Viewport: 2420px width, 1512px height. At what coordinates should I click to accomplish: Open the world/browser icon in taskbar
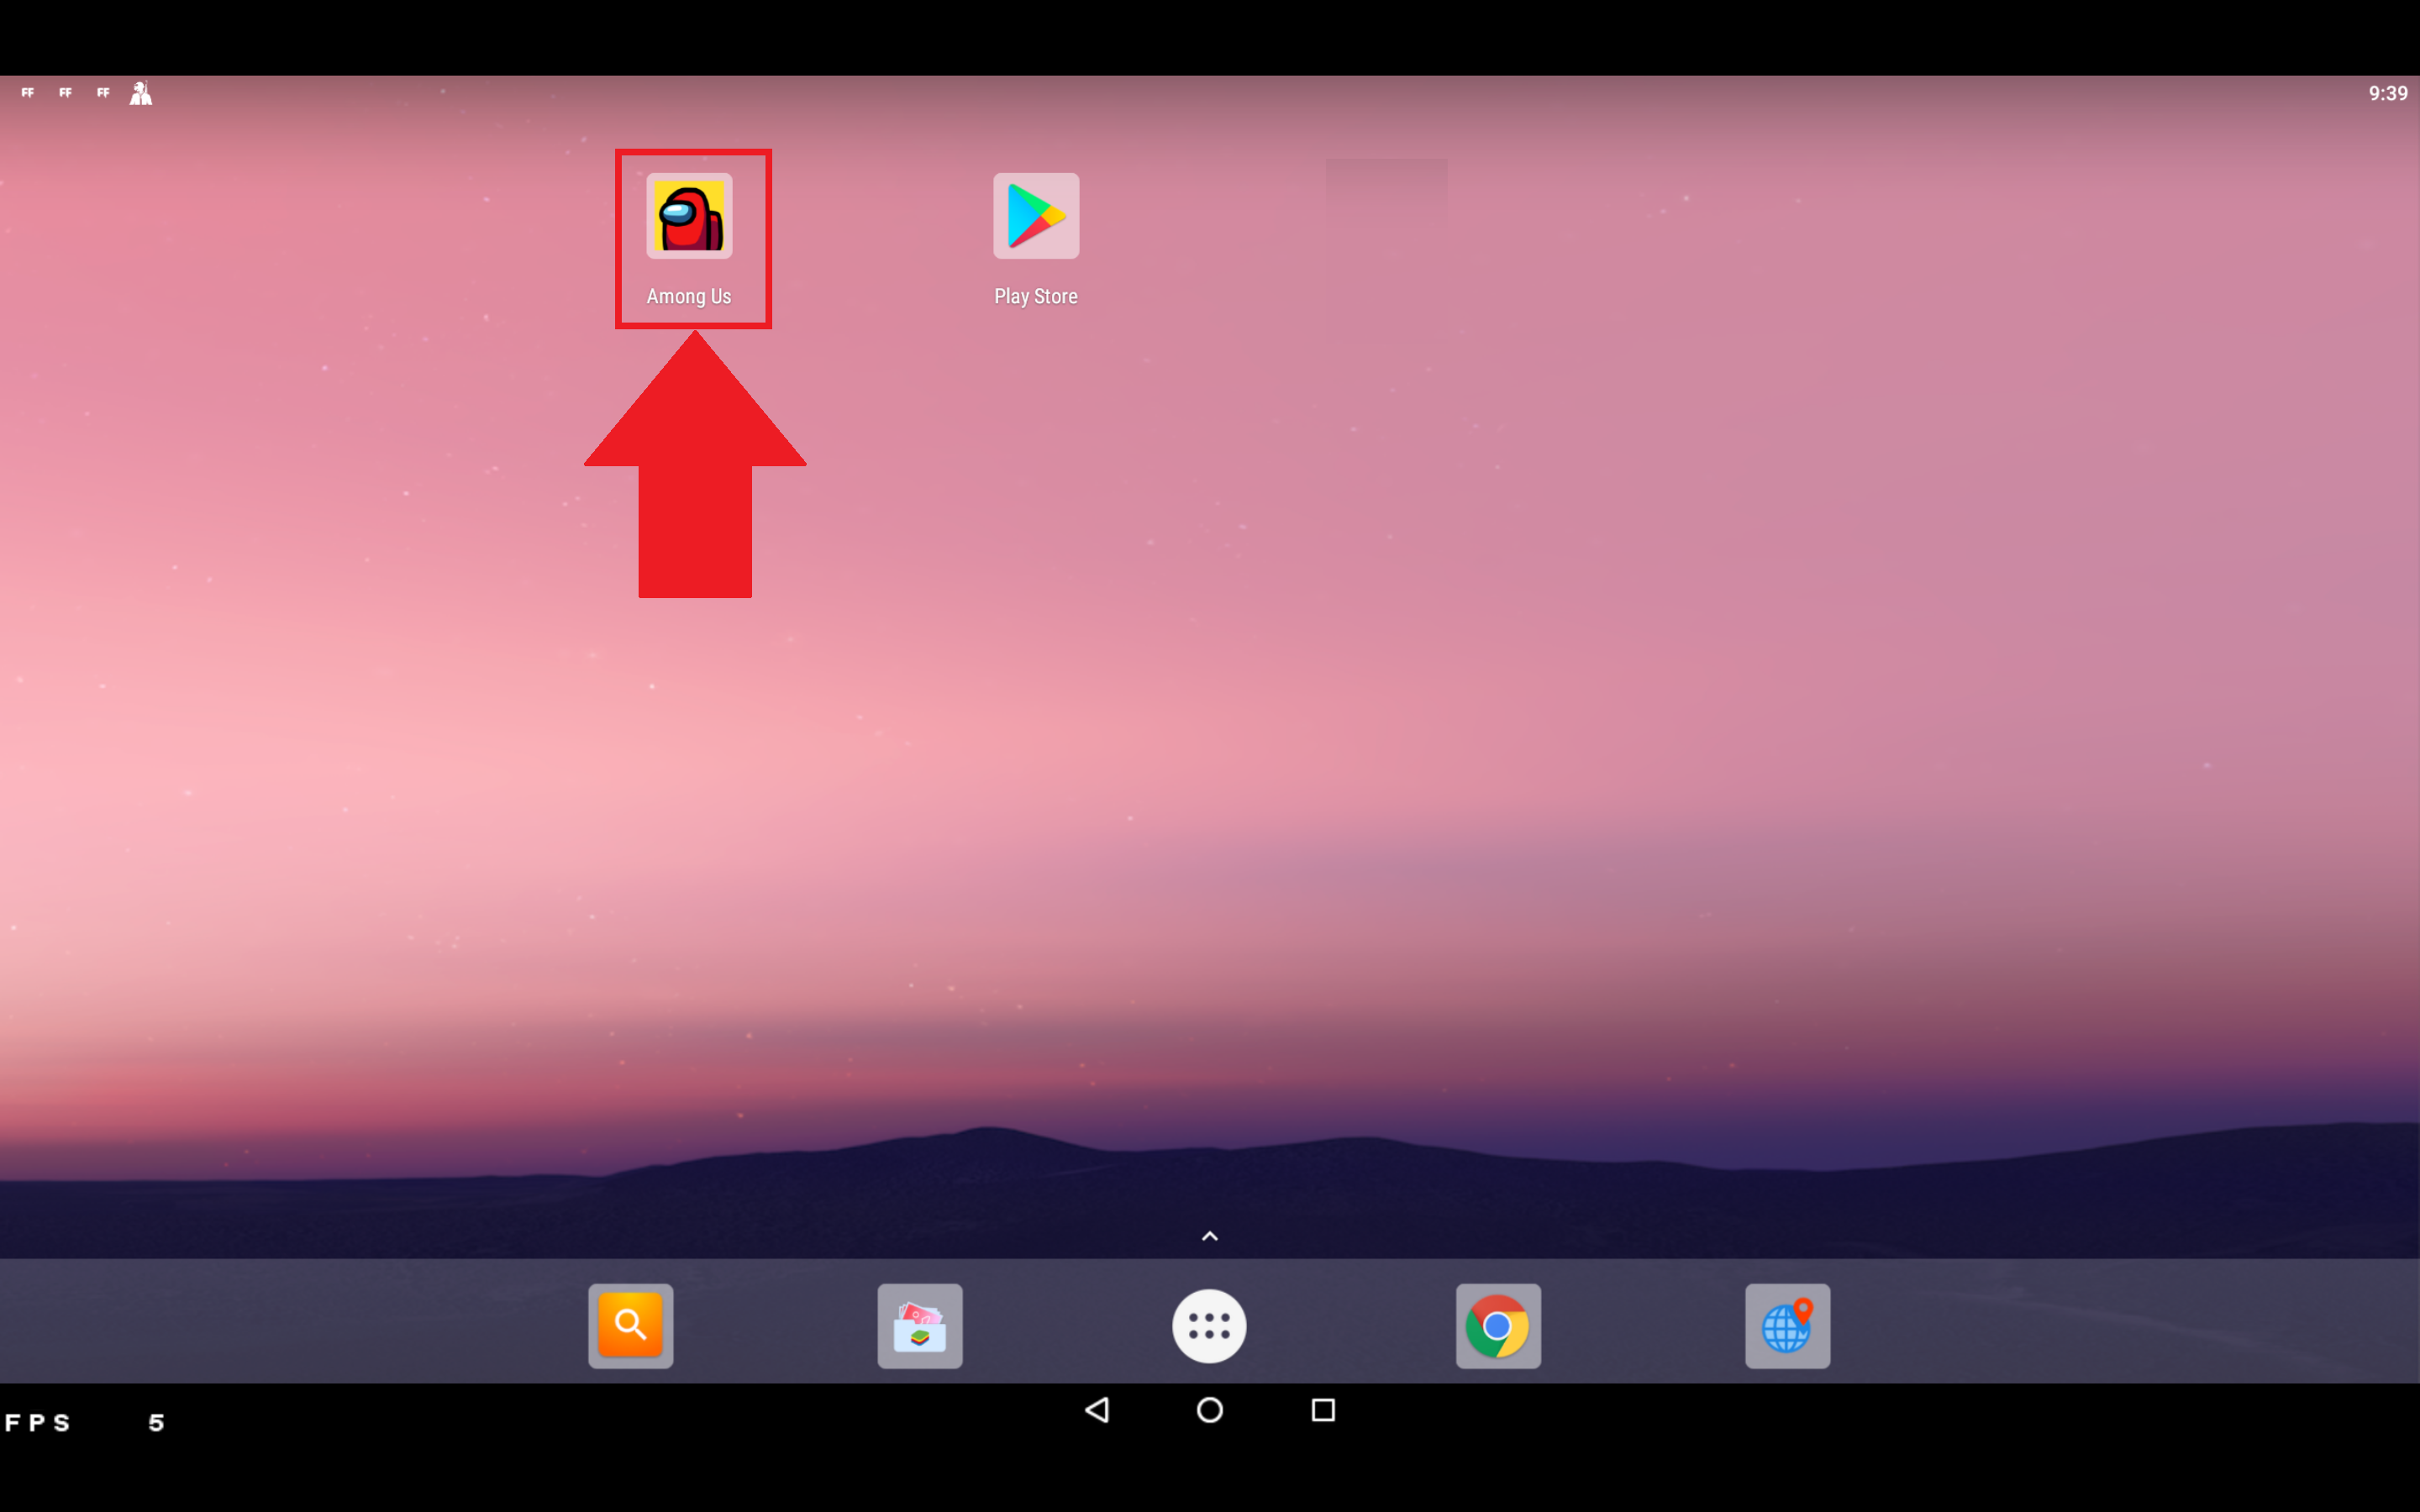click(x=1786, y=1324)
